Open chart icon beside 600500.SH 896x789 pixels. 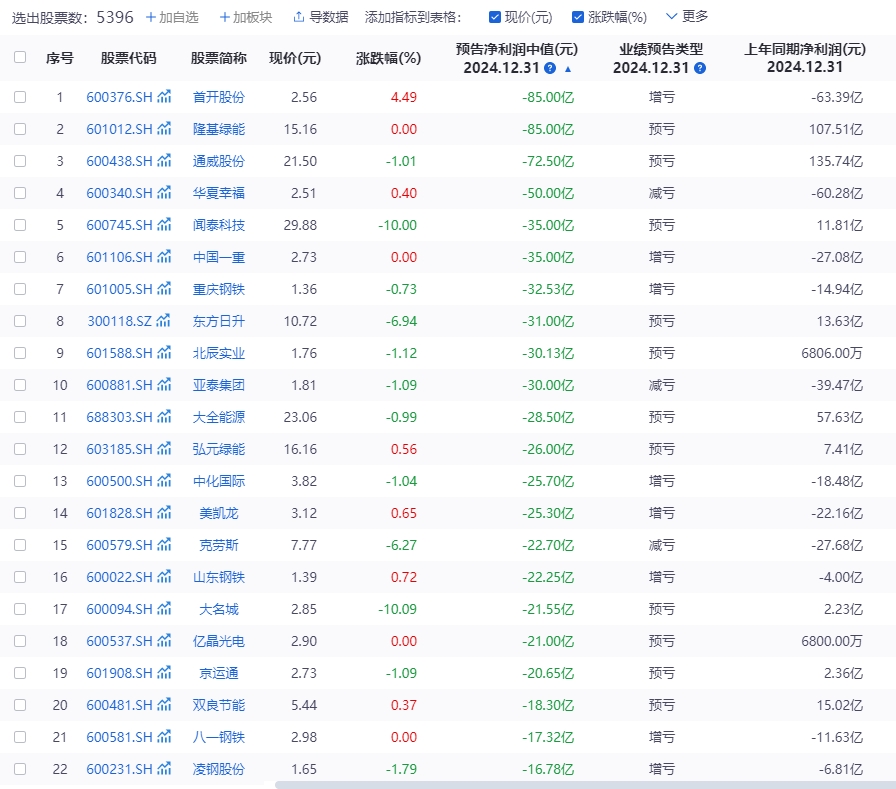(164, 480)
